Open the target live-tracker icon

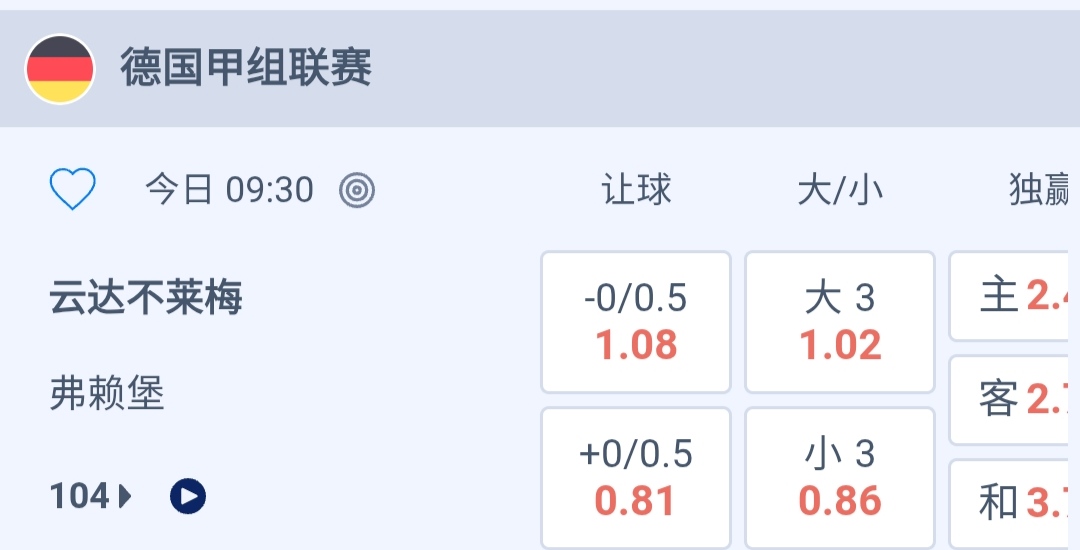(357, 189)
